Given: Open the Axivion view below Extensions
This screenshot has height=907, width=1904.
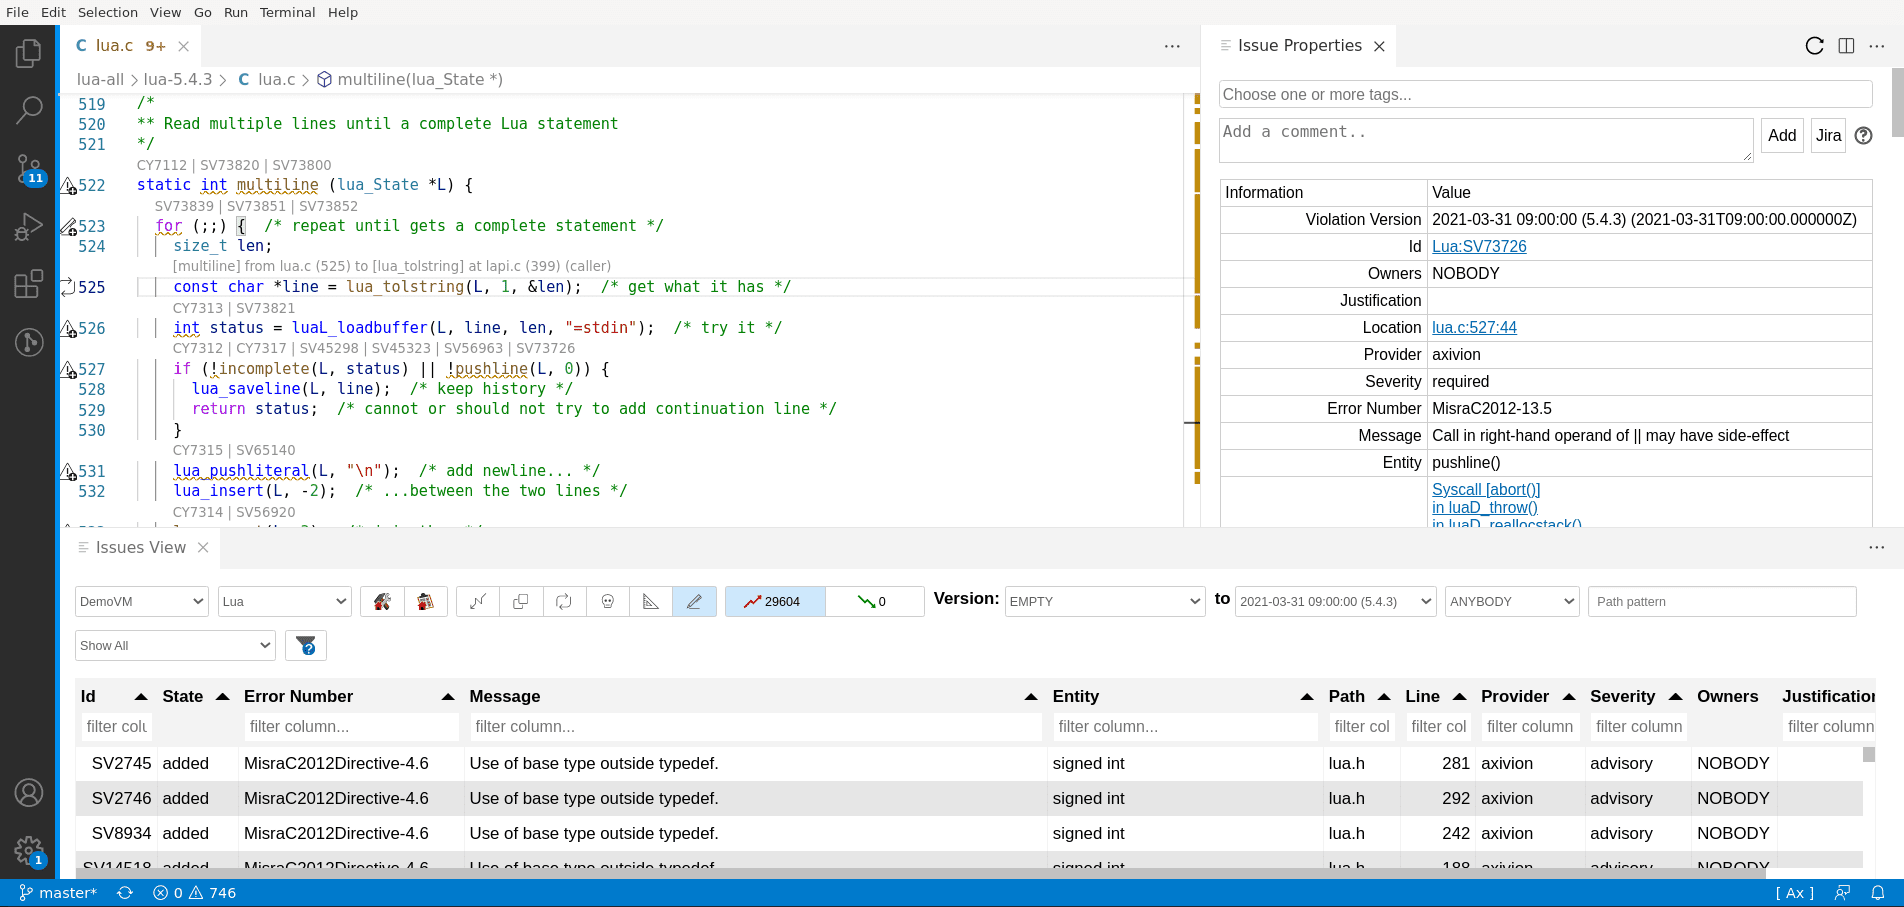Looking at the screenshot, I should [28, 342].
